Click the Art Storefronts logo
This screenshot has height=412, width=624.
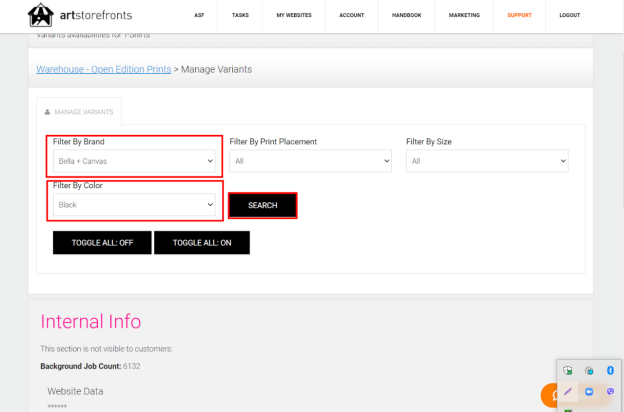click(x=80, y=15)
